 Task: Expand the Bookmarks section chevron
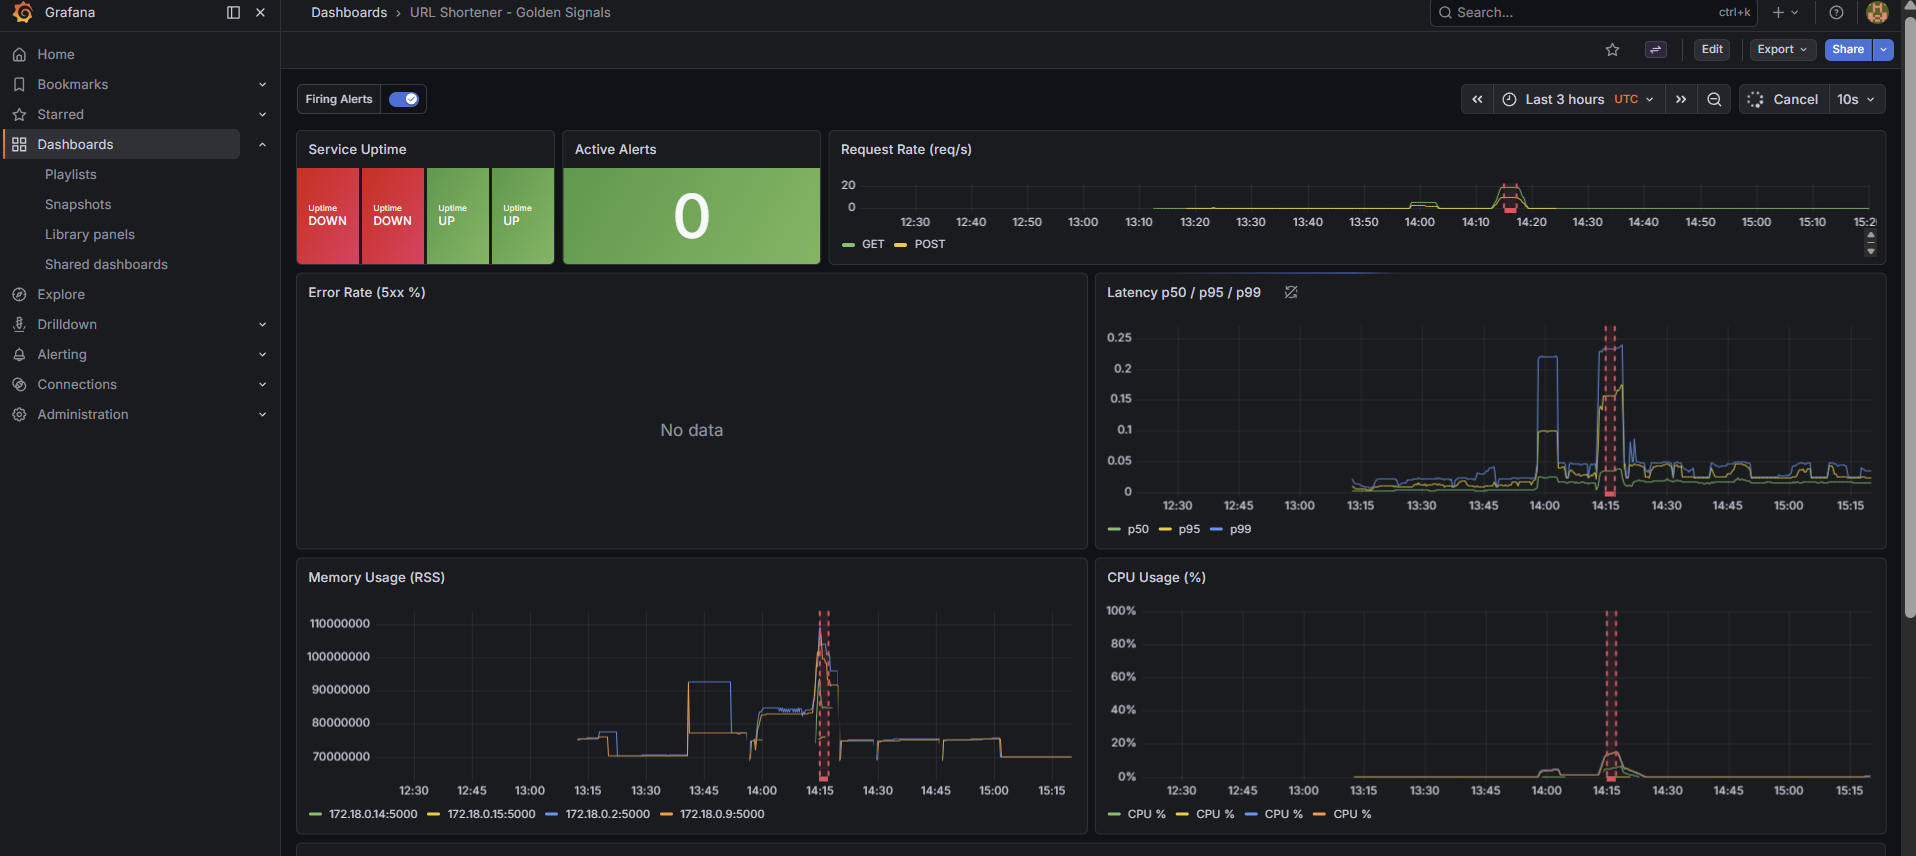click(x=262, y=84)
